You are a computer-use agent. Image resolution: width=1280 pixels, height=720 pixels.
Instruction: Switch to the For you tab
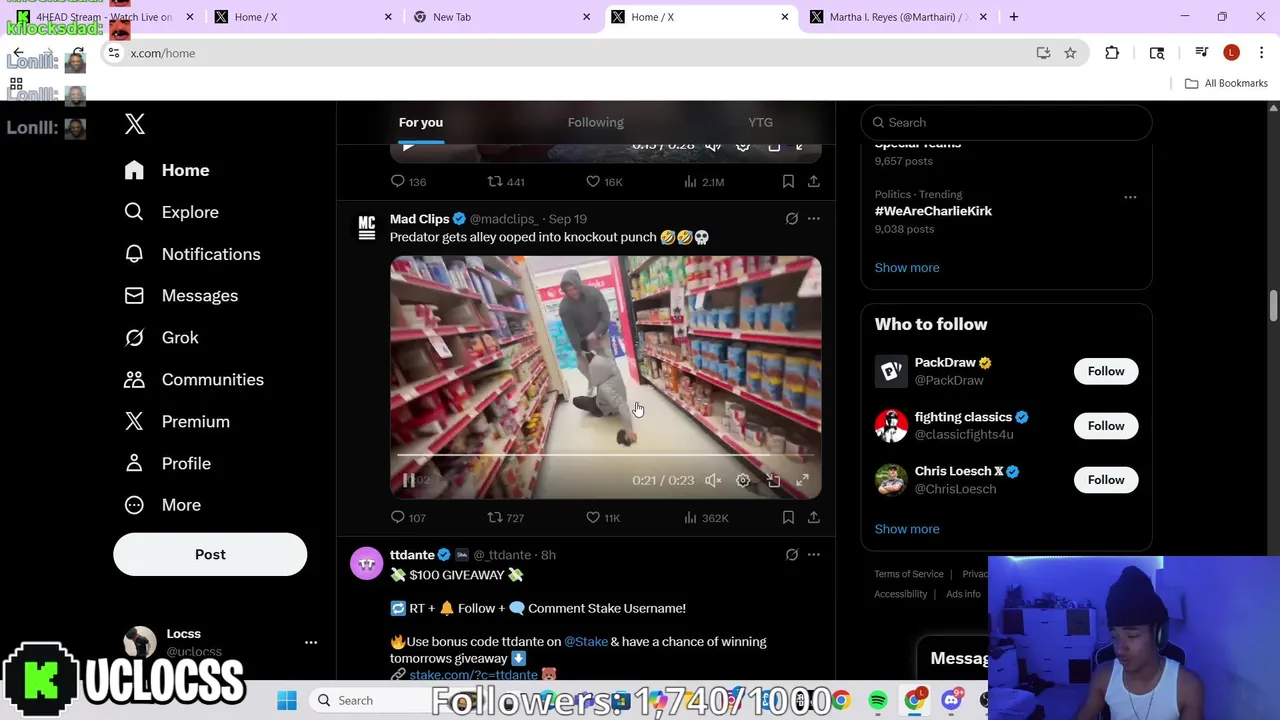click(x=421, y=122)
